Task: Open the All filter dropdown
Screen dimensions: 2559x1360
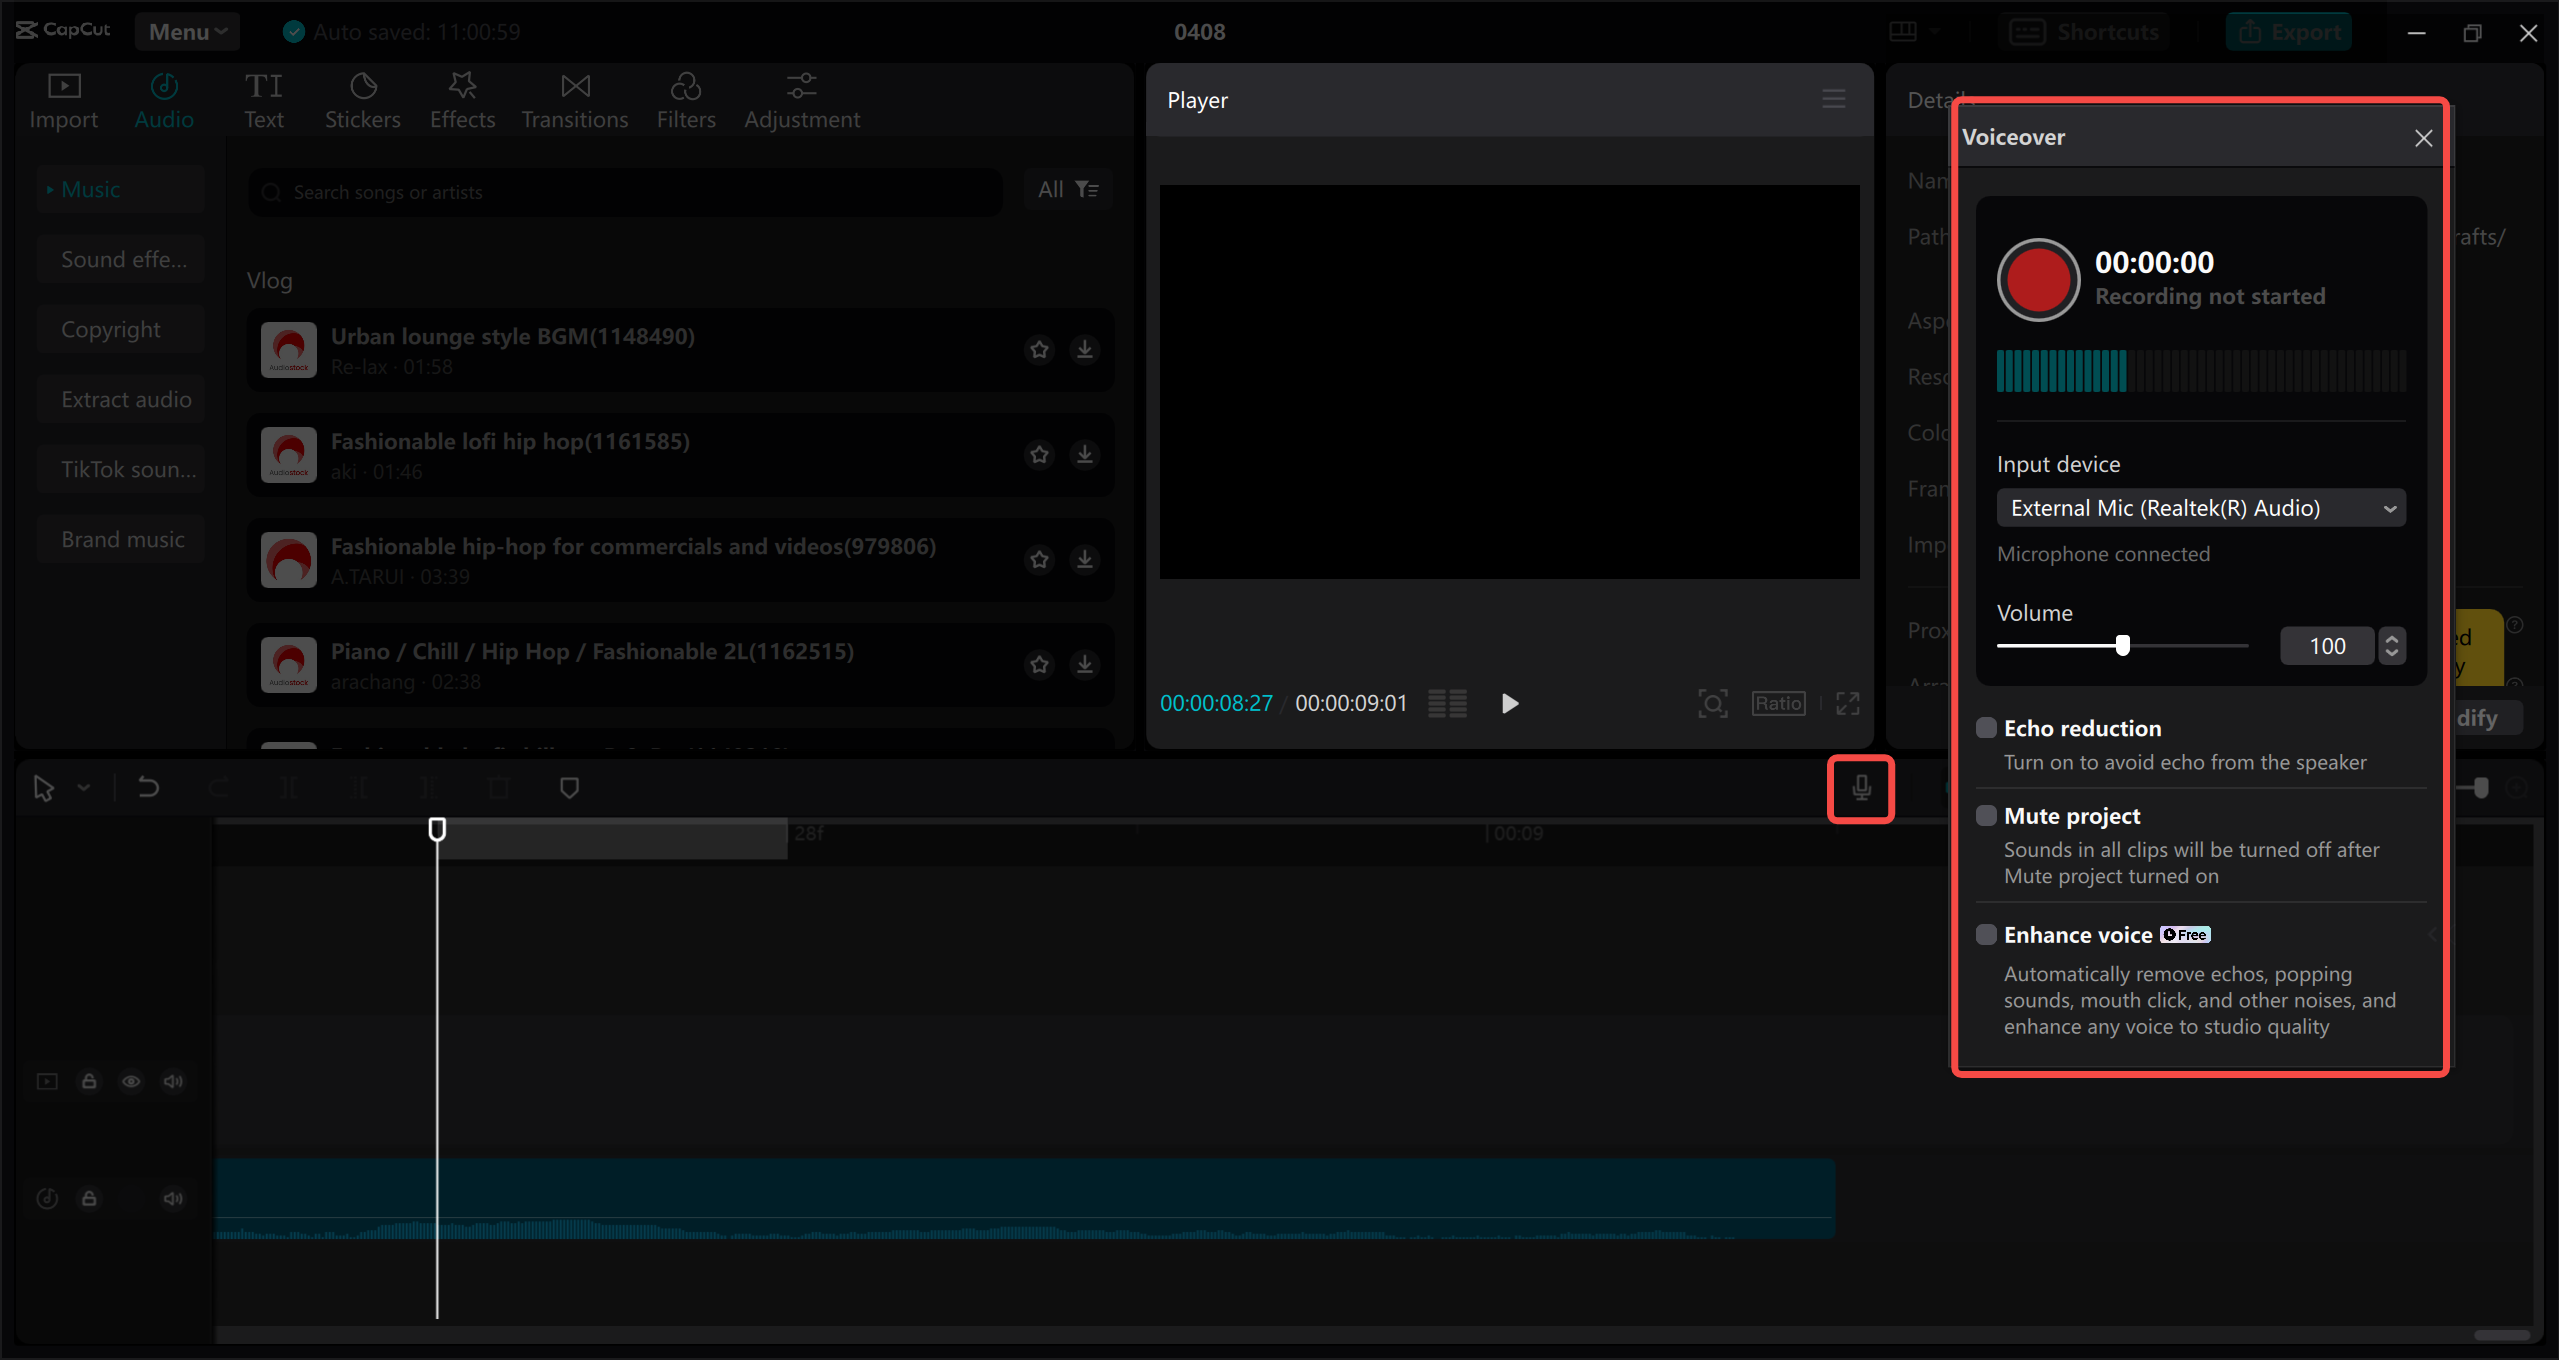Action: coord(1067,189)
